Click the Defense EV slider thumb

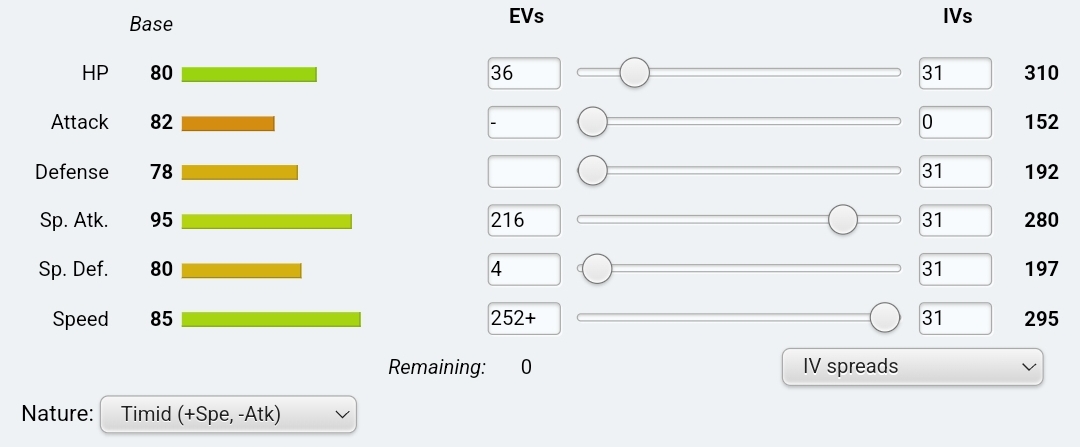click(593, 170)
